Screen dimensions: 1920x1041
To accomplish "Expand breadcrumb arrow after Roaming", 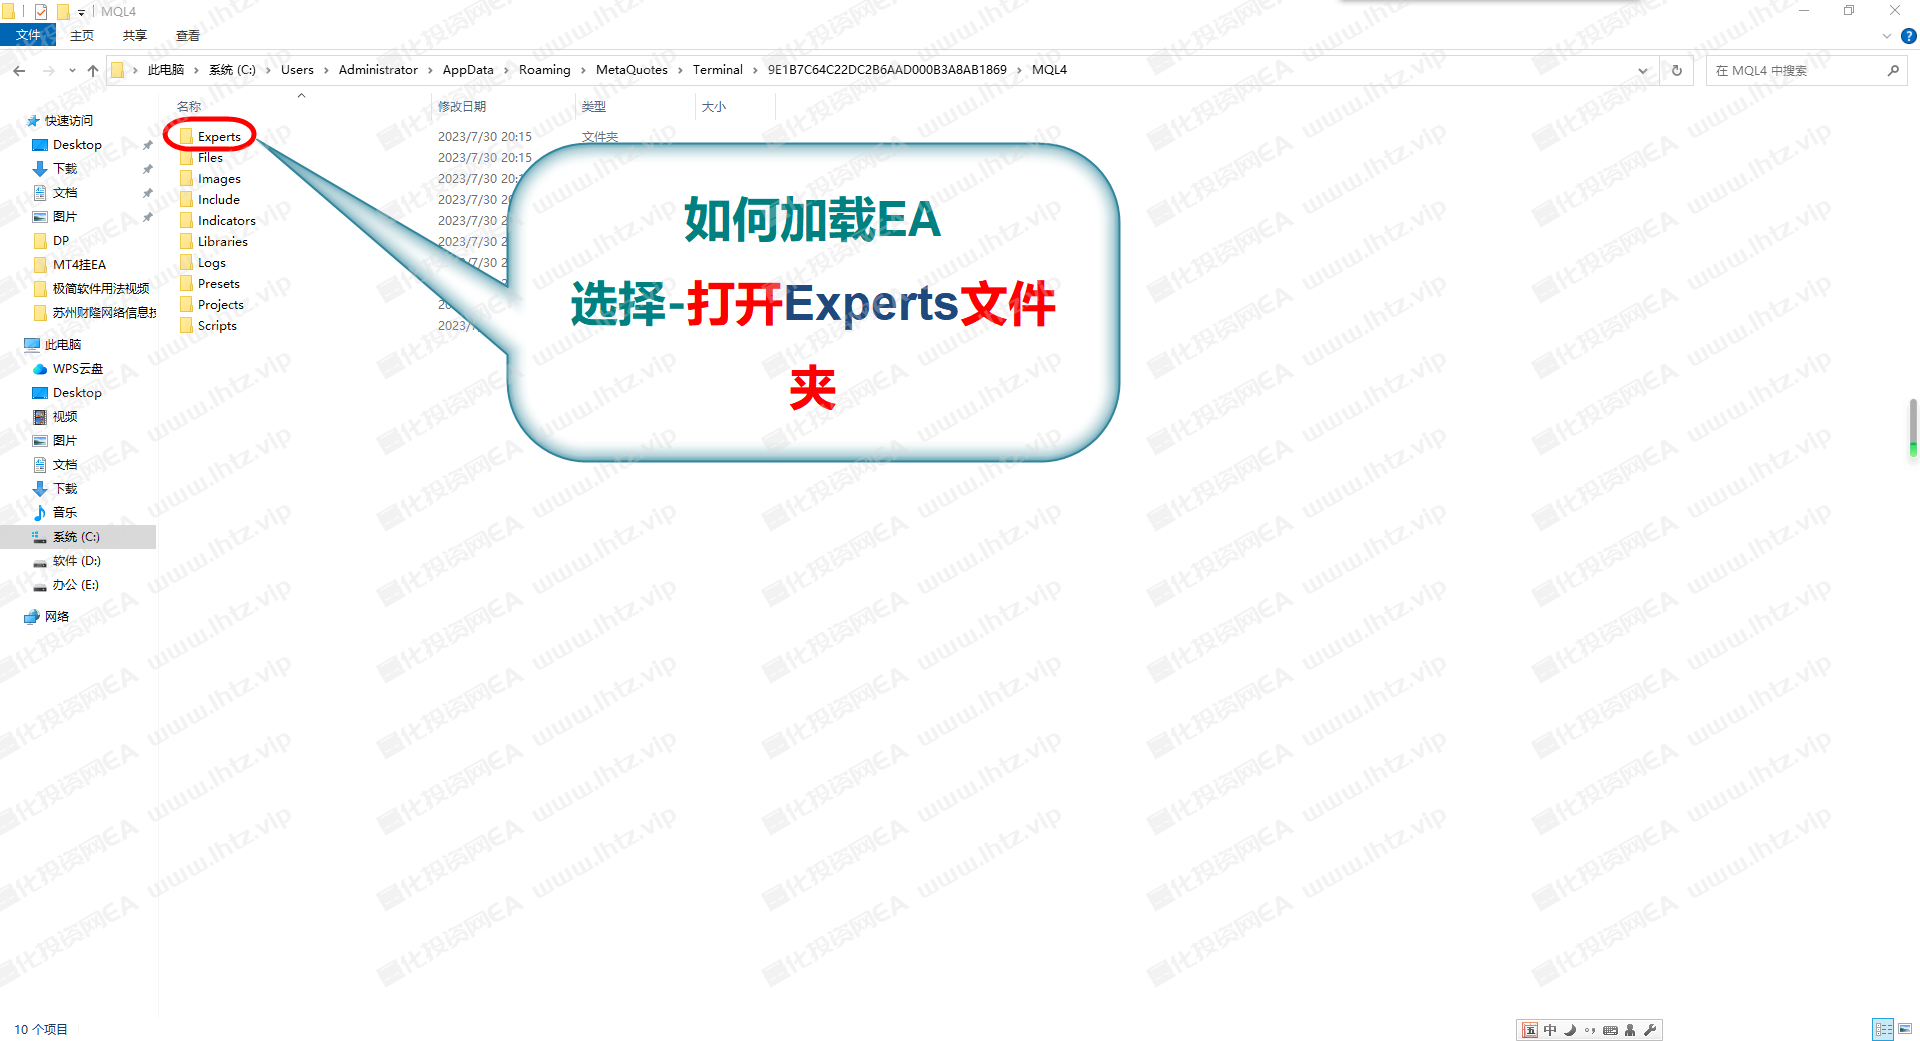I will [x=583, y=70].
